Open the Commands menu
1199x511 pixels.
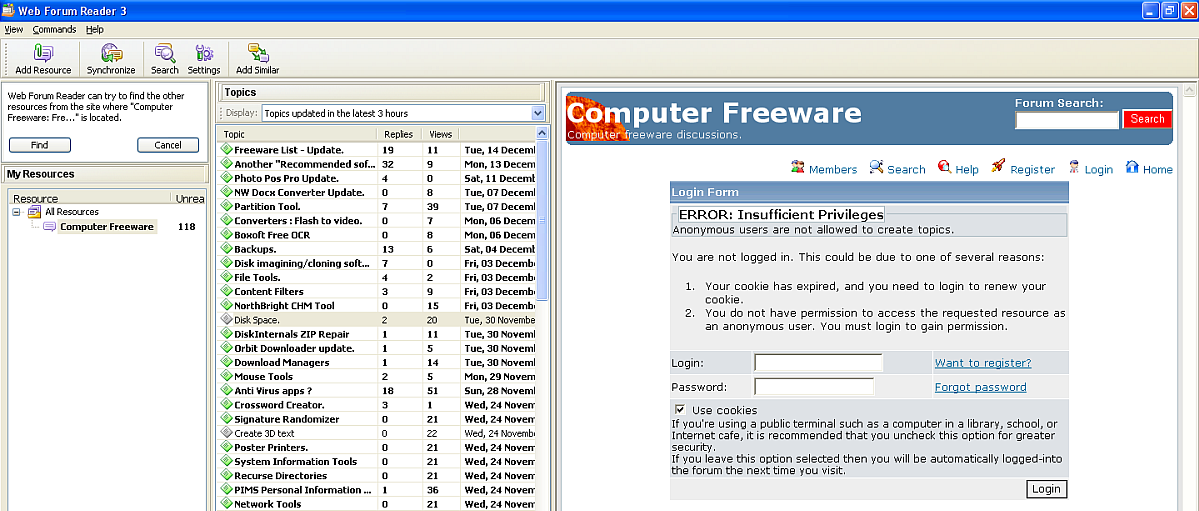pos(54,30)
